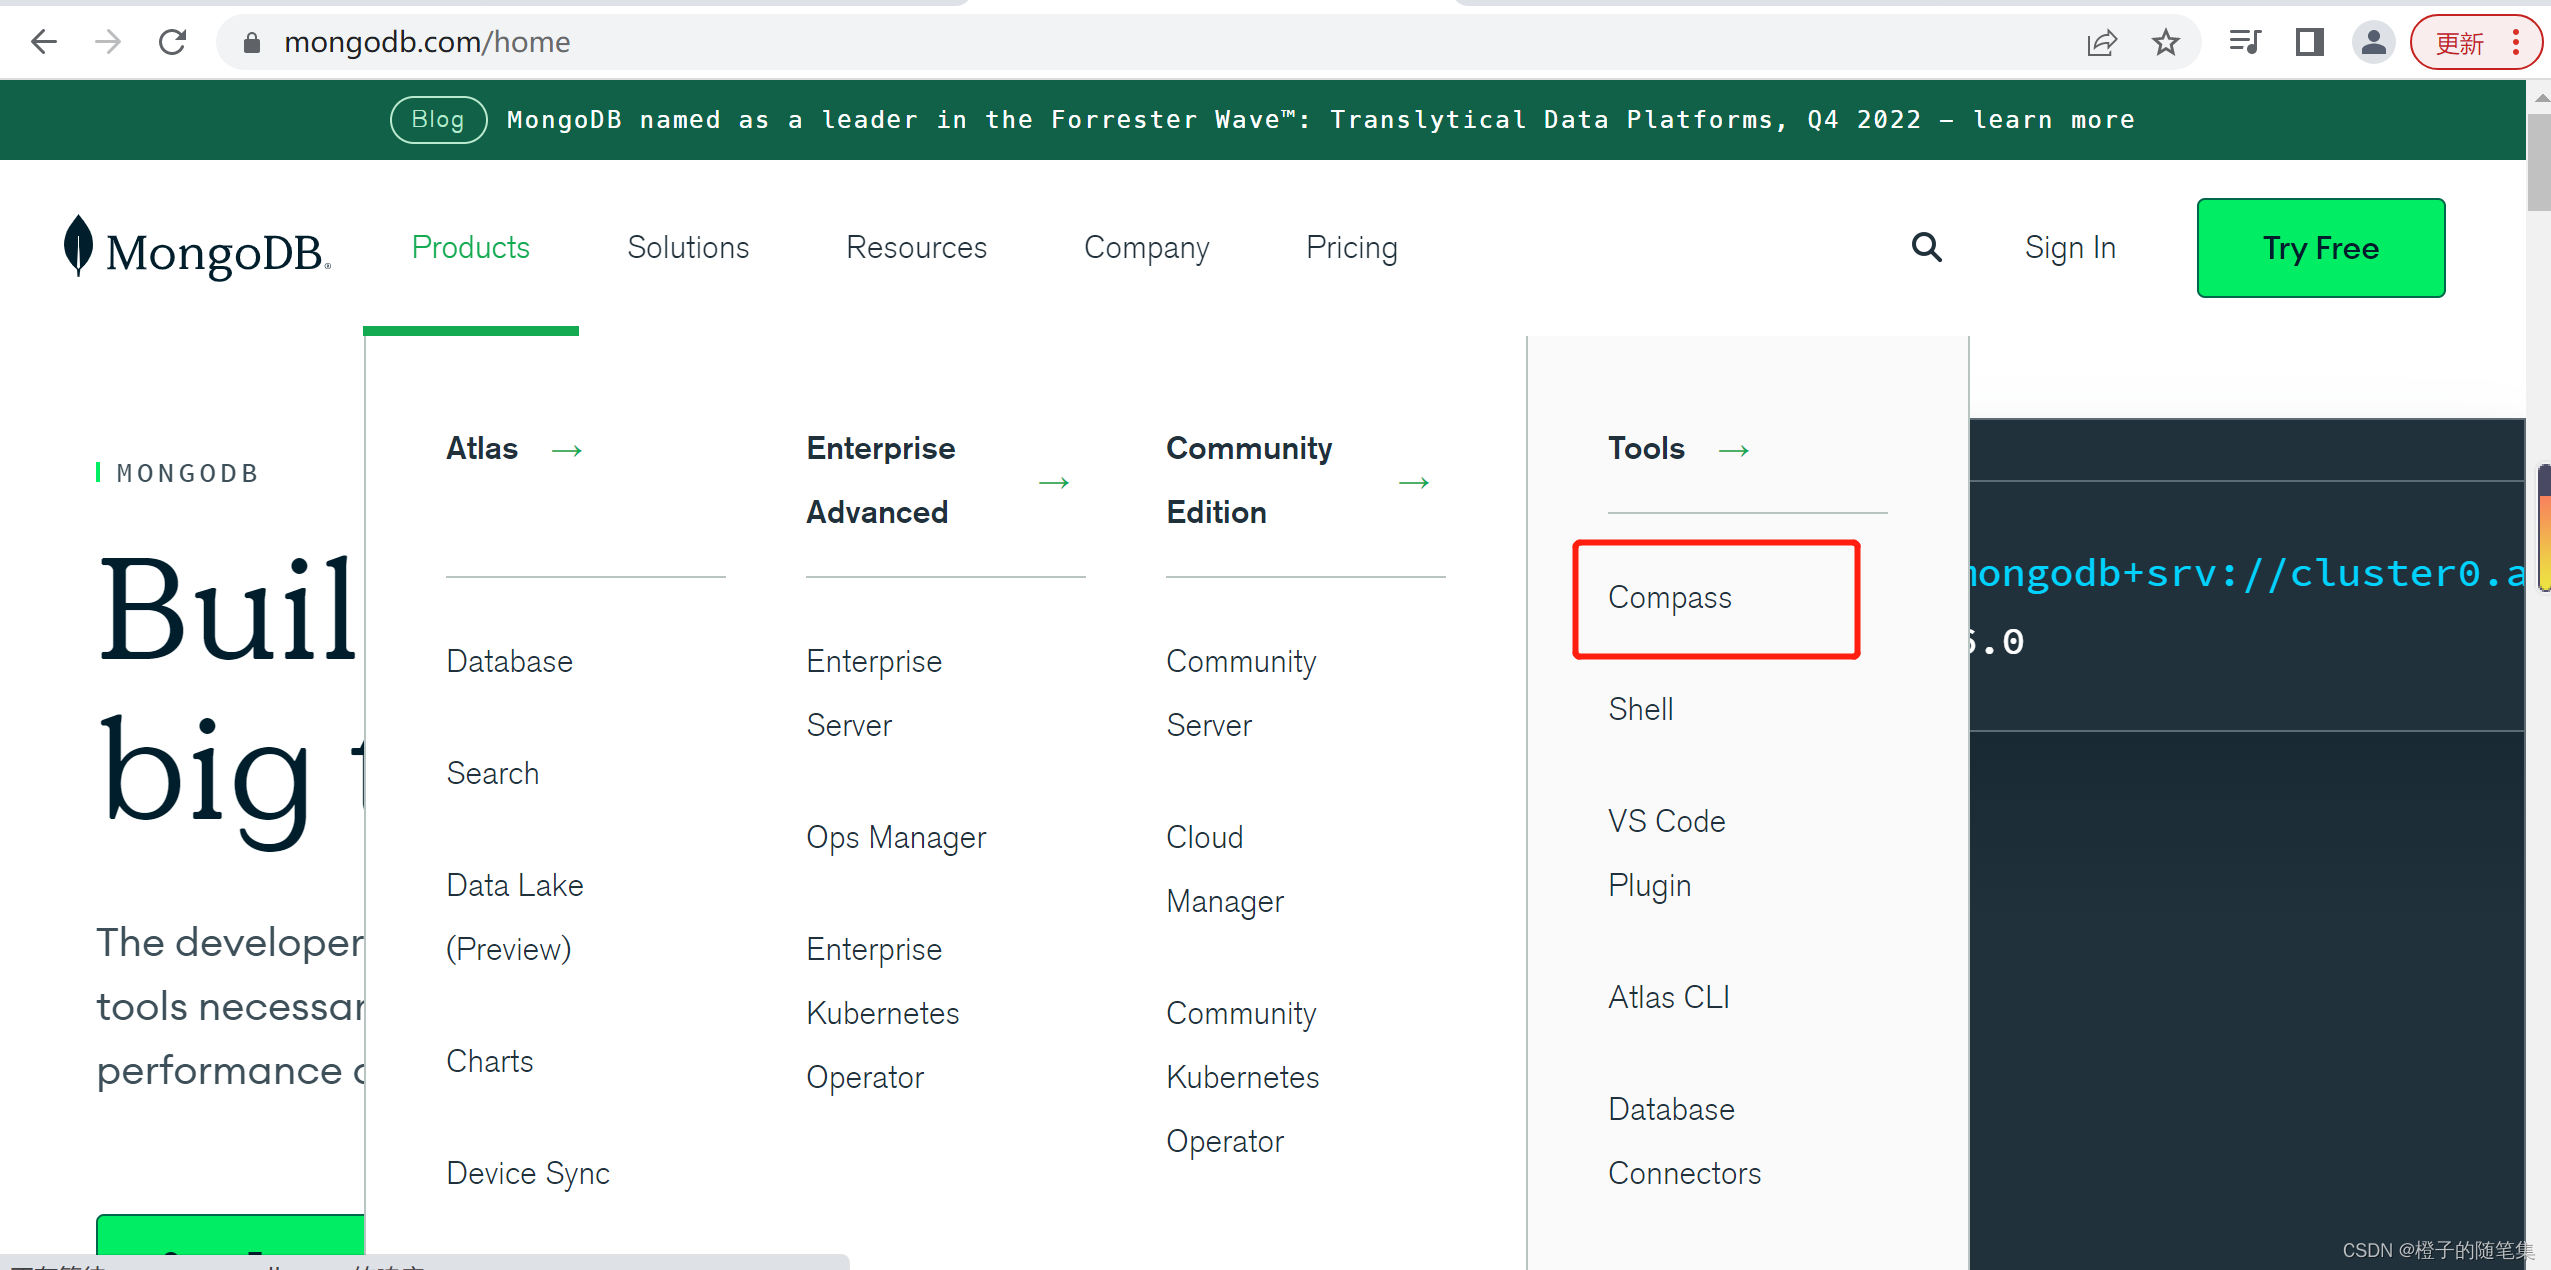The image size is (2551, 1270).
Task: Click the Try Free button
Action: (x=2320, y=247)
